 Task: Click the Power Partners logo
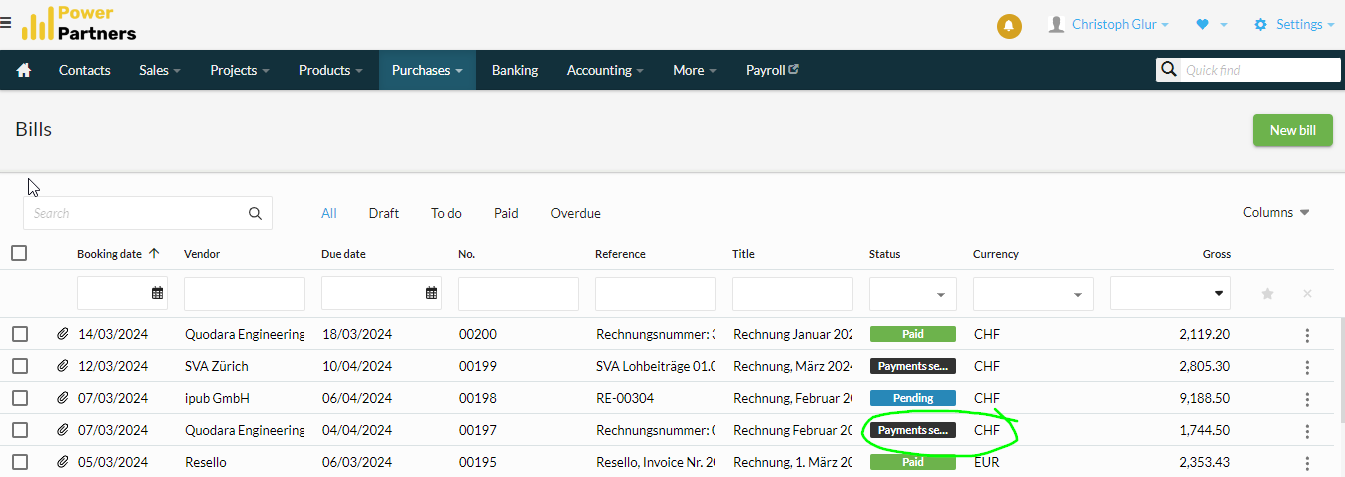click(79, 23)
